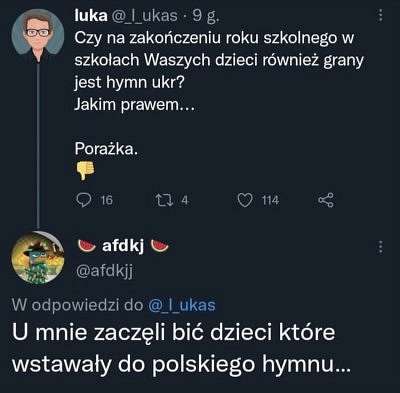Open afdkj's profile avatar
The height and width of the screenshot is (393, 400).
(38, 257)
